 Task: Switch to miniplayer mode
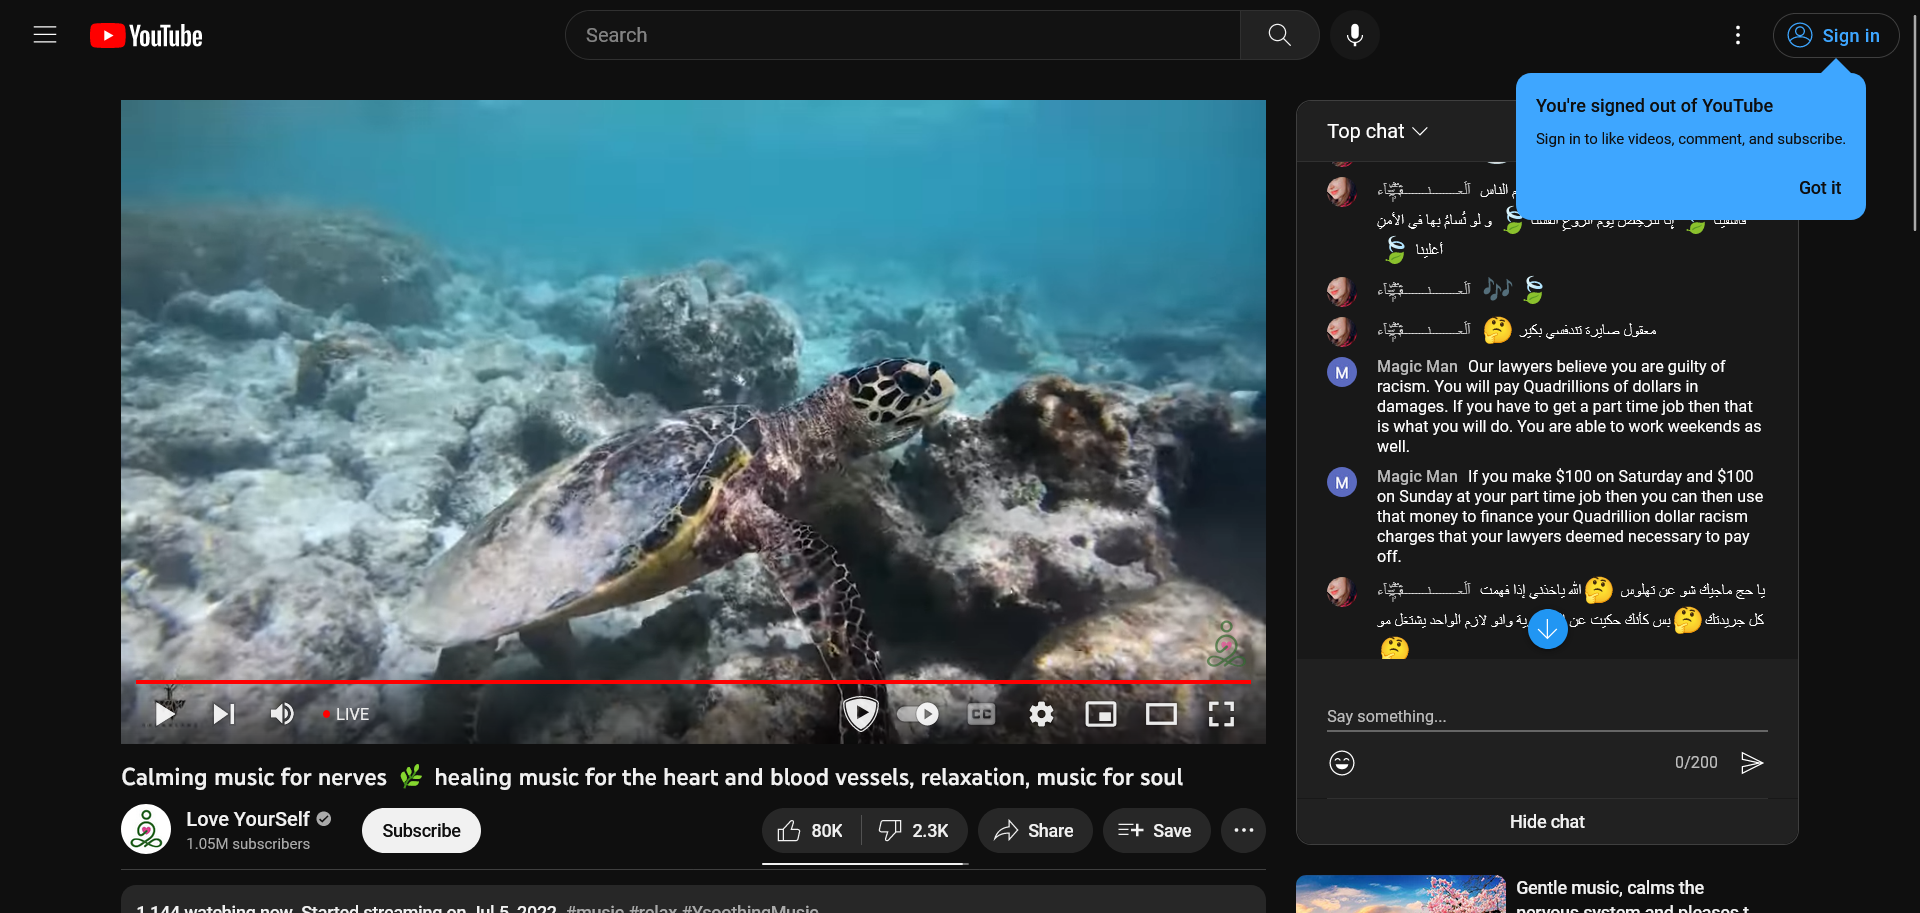point(1101,714)
